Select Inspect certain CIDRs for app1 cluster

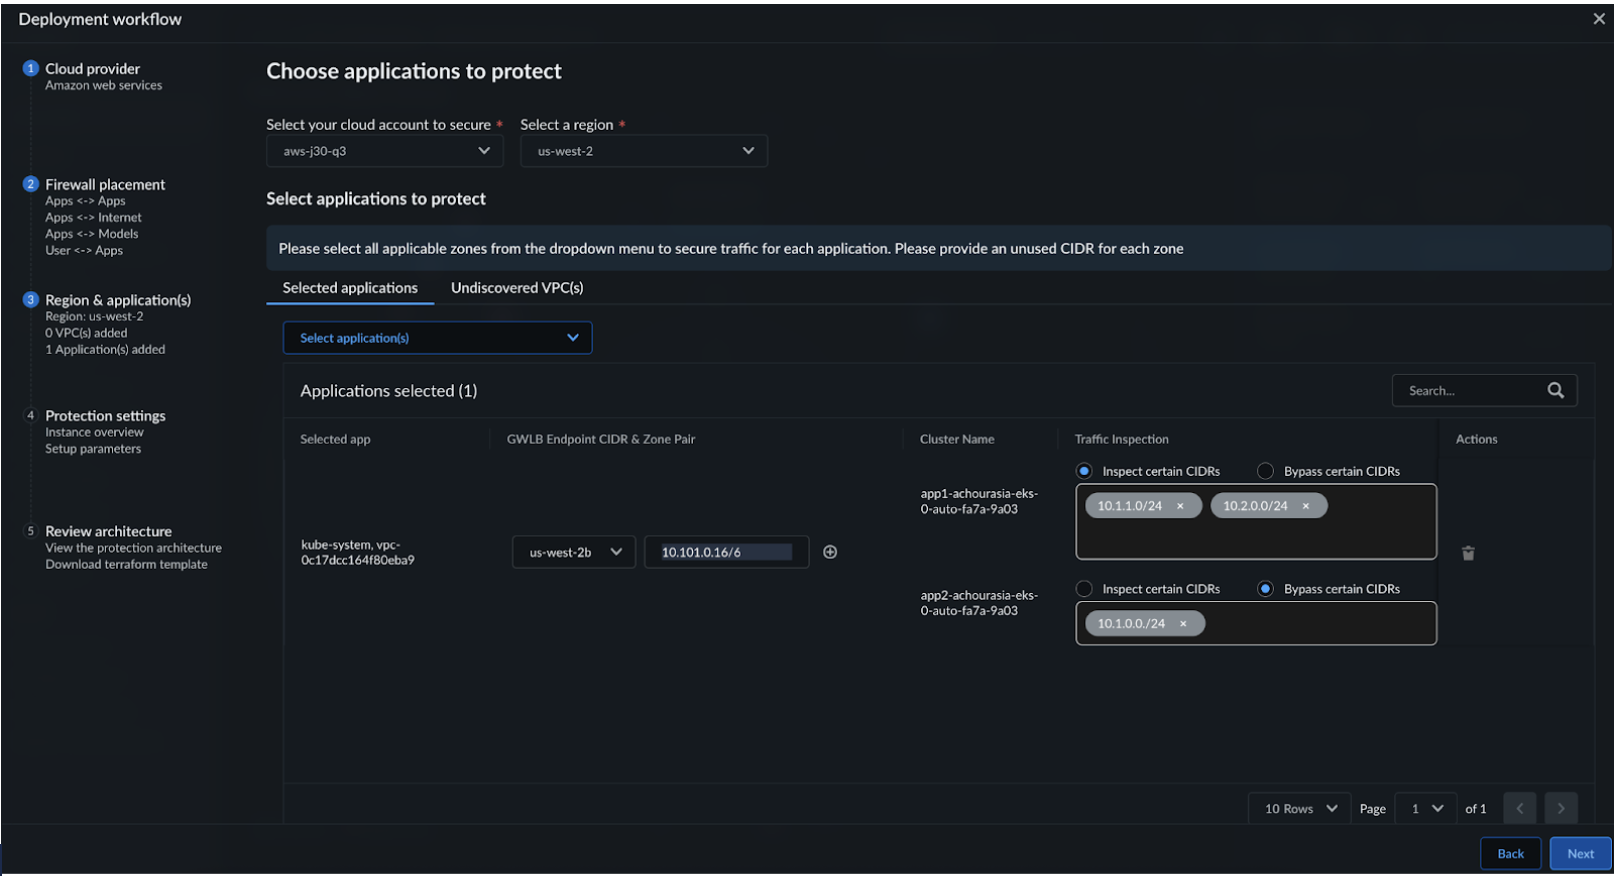tap(1084, 471)
